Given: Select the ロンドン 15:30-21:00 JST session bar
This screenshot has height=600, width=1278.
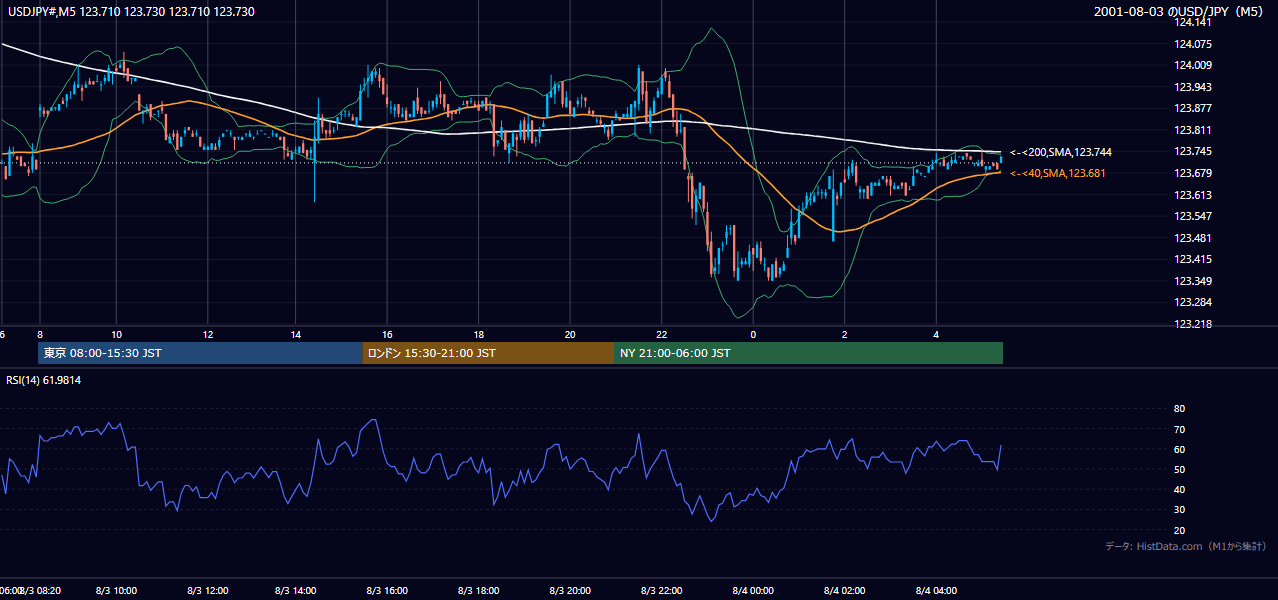Looking at the screenshot, I should [x=488, y=353].
